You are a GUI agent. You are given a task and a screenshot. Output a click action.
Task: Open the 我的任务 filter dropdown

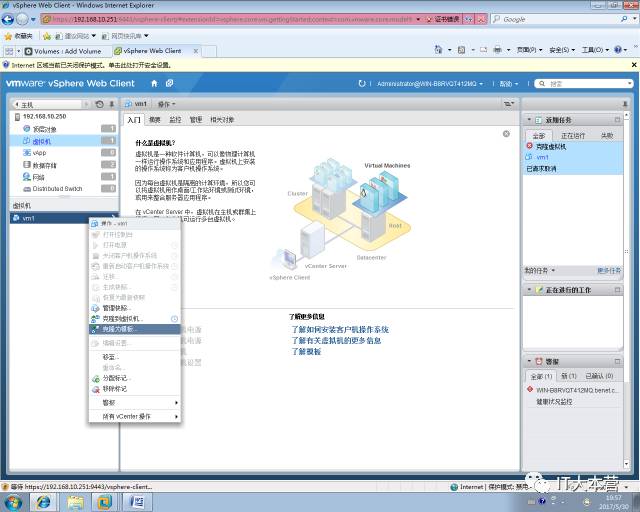(540, 270)
